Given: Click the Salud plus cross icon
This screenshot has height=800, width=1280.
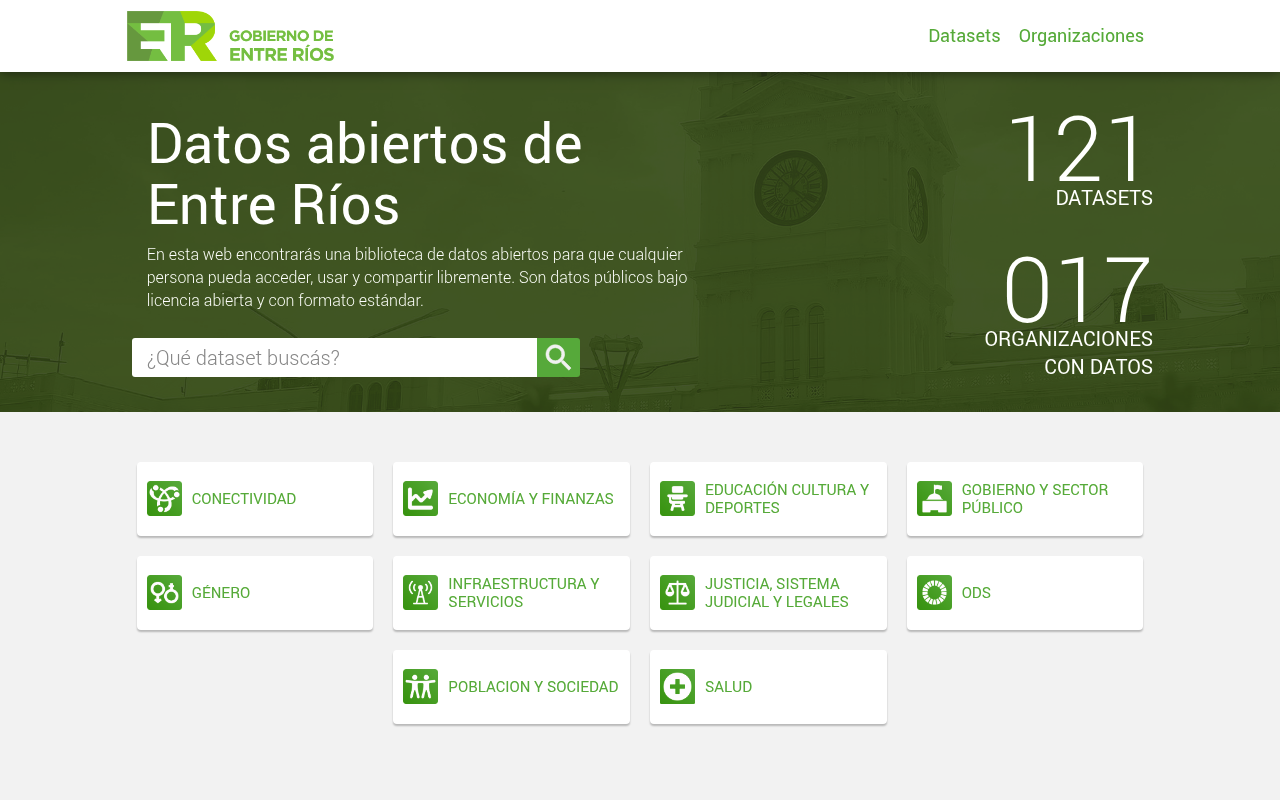Looking at the screenshot, I should click(677, 687).
